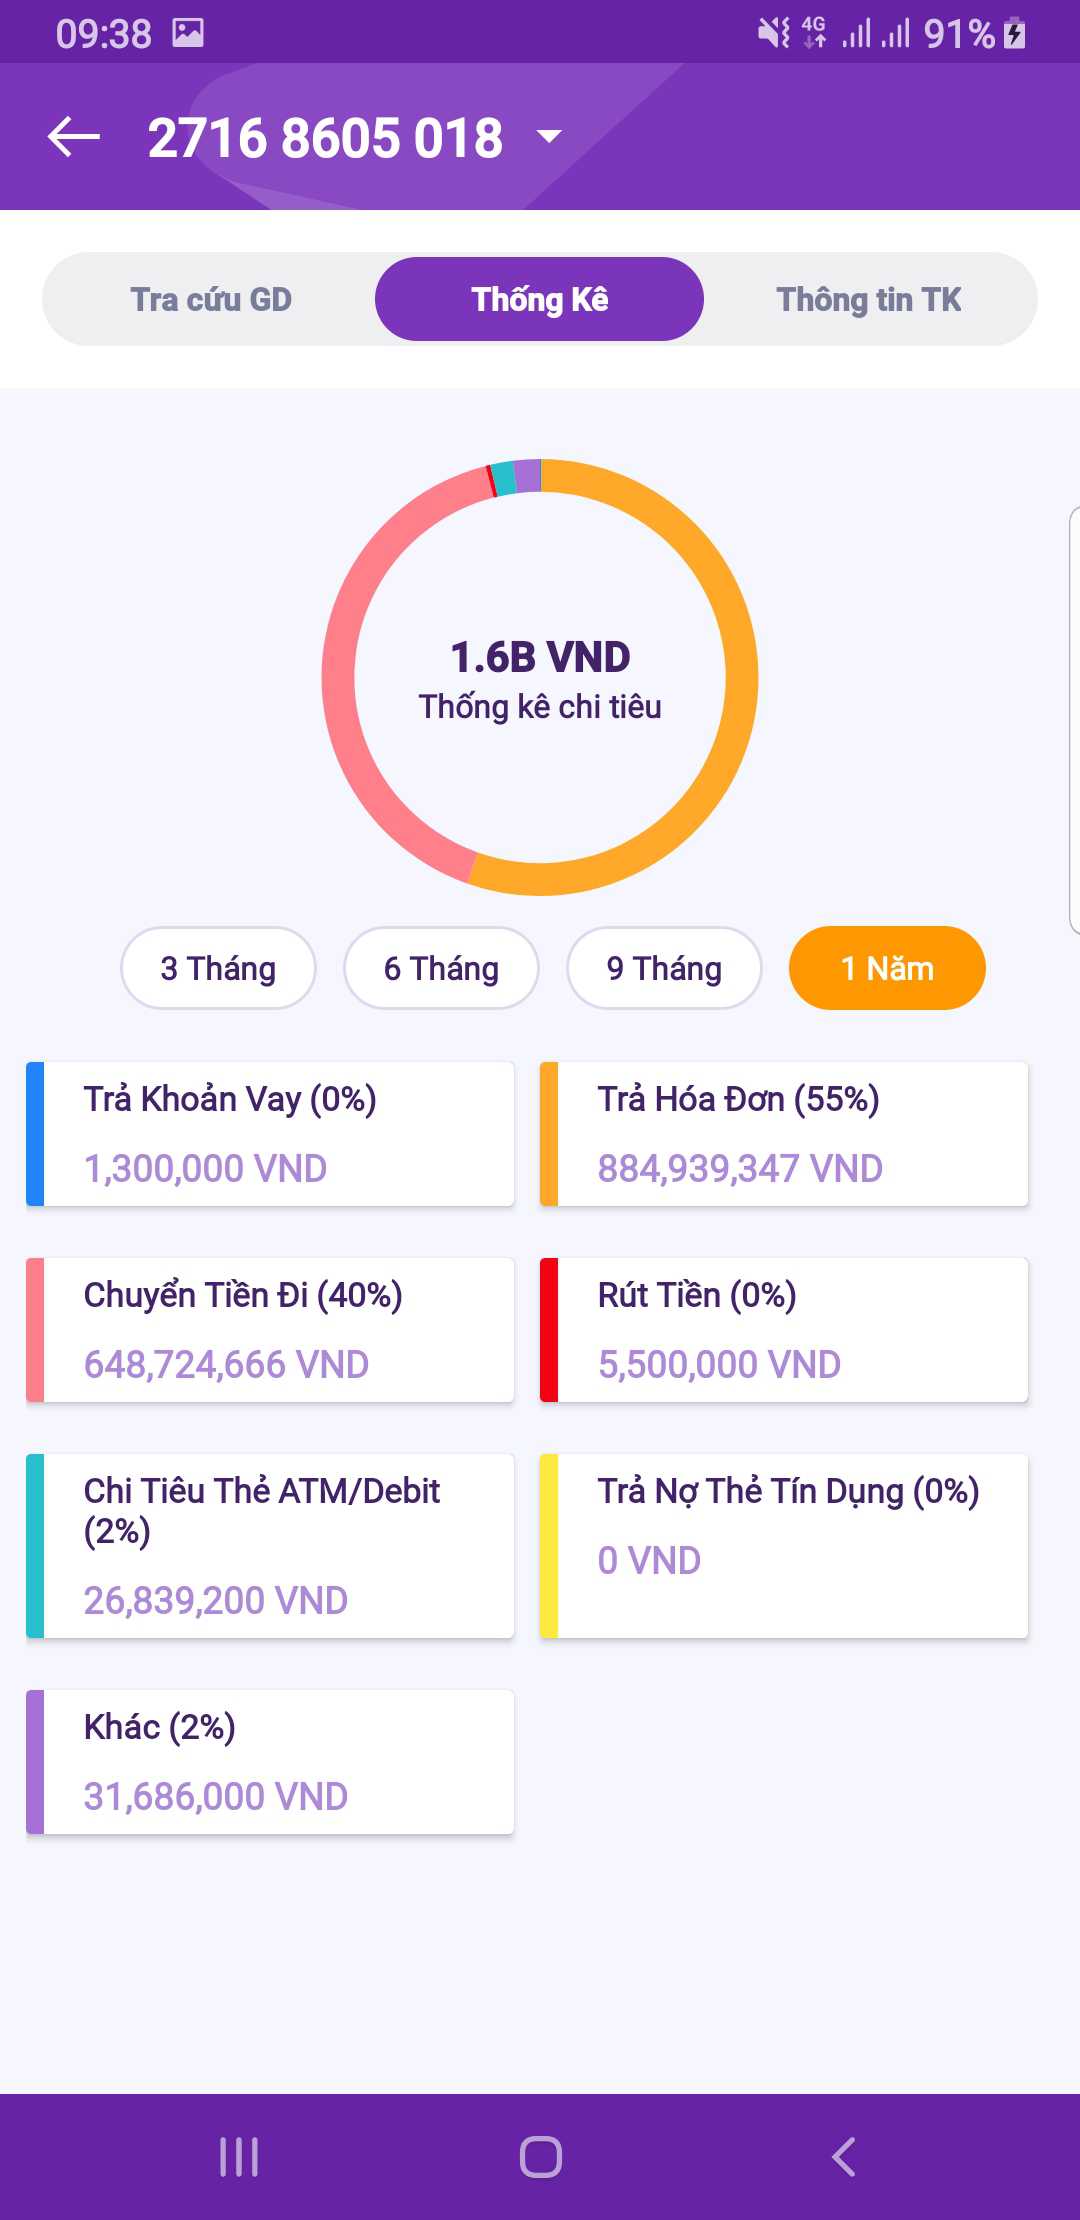Select the 1 Năm period button
Viewport: 1080px width, 2220px height.
tap(887, 968)
